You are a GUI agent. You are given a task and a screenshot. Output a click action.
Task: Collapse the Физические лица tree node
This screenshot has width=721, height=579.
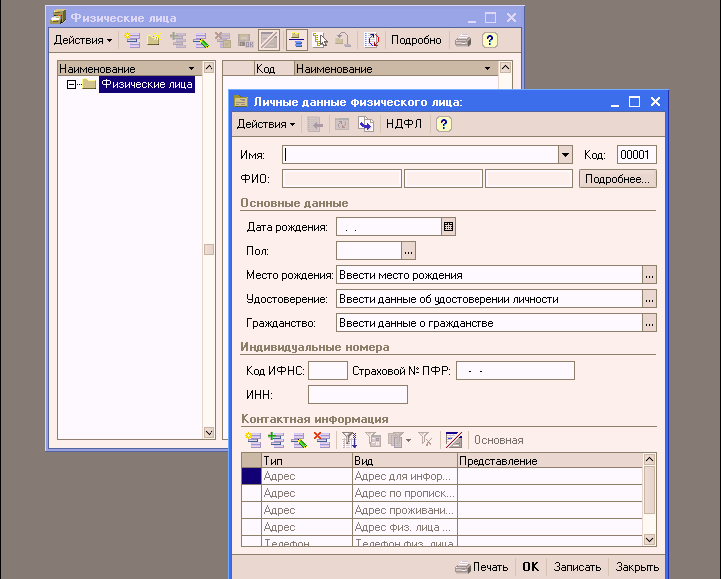tap(72, 84)
